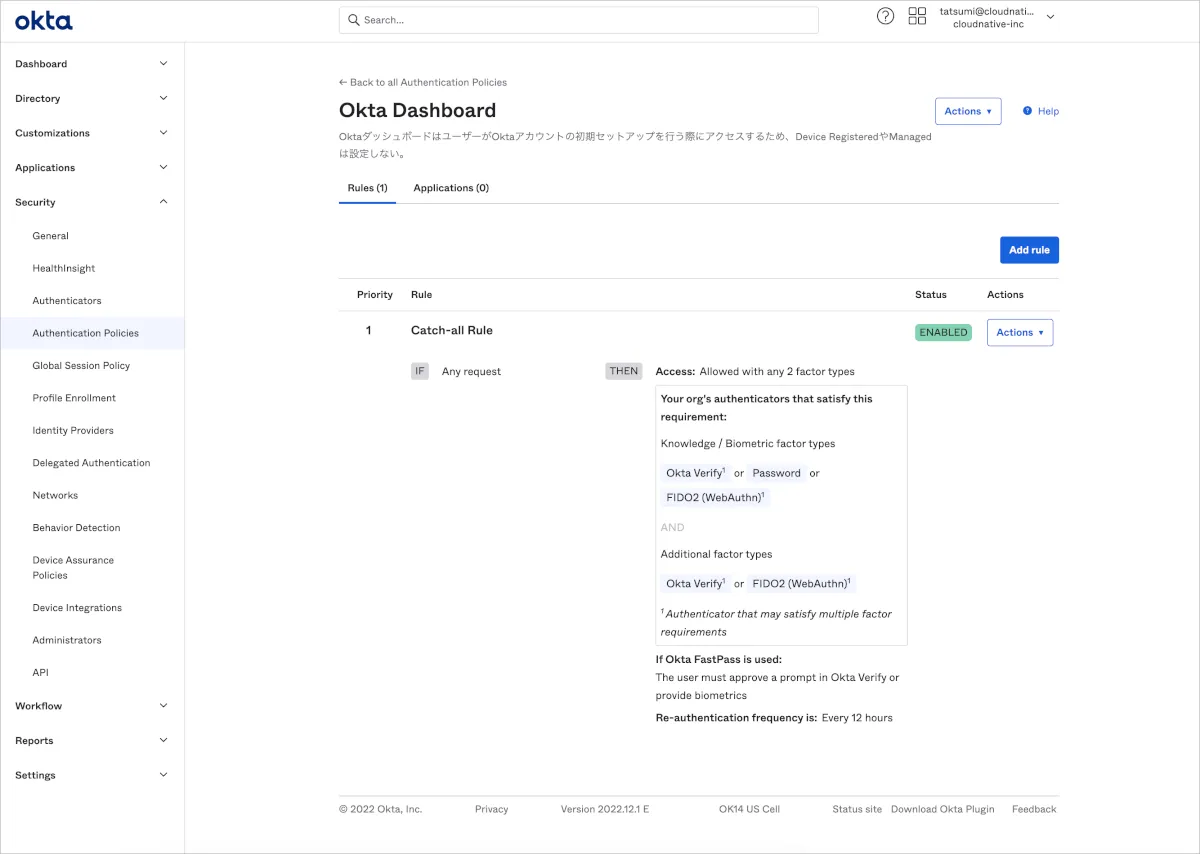The image size is (1200, 854).
Task: Expand the user account menu chevron
Action: (x=1050, y=17)
